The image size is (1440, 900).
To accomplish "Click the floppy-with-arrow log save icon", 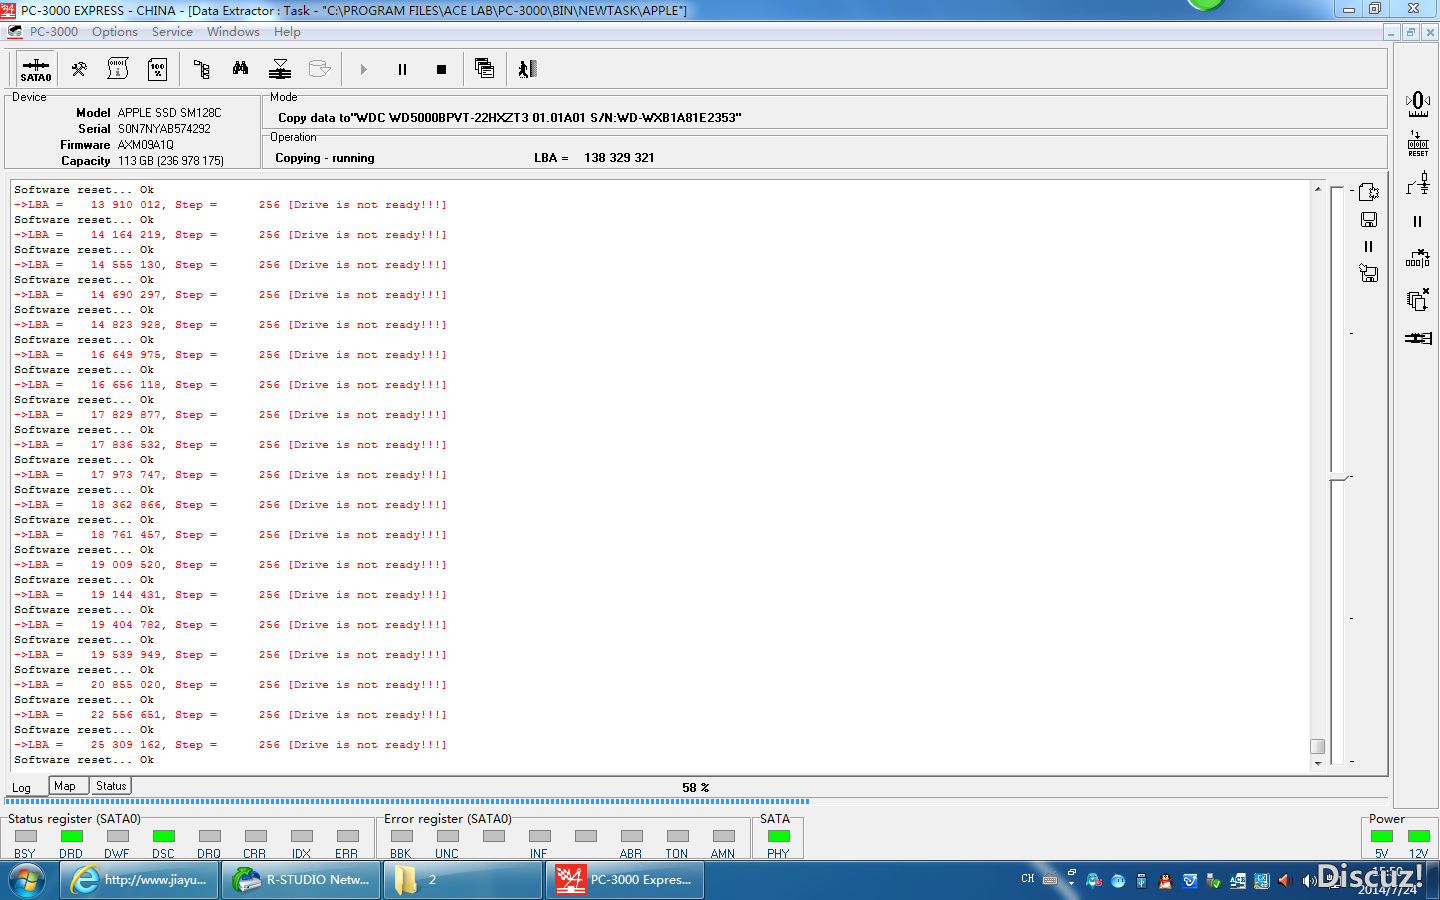I will 1369,273.
